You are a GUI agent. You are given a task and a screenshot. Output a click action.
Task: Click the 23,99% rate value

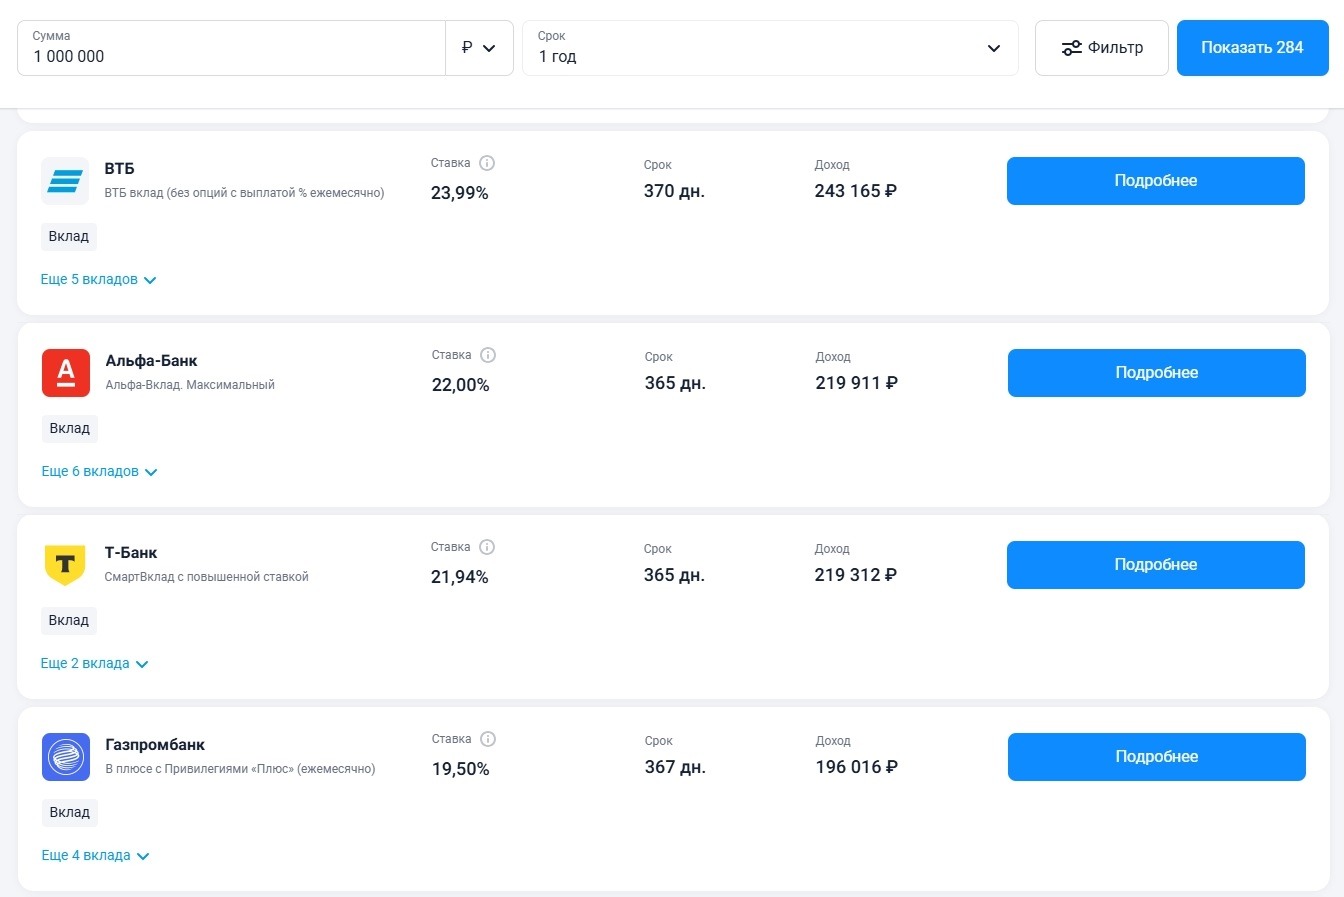pos(460,193)
